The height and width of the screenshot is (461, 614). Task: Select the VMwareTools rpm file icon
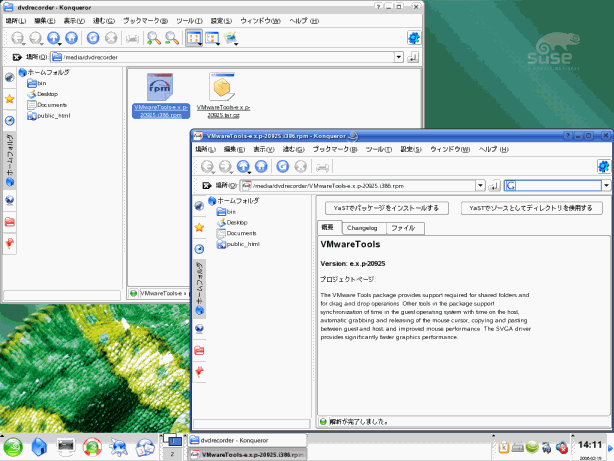tap(160, 88)
